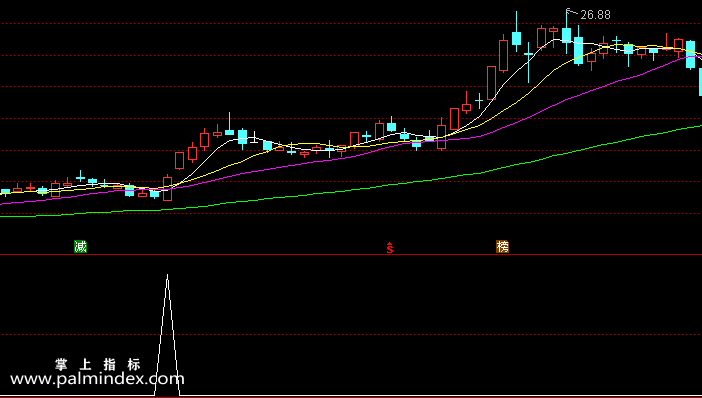
Task: Select the 26.88 high price label
Action: 595,15
